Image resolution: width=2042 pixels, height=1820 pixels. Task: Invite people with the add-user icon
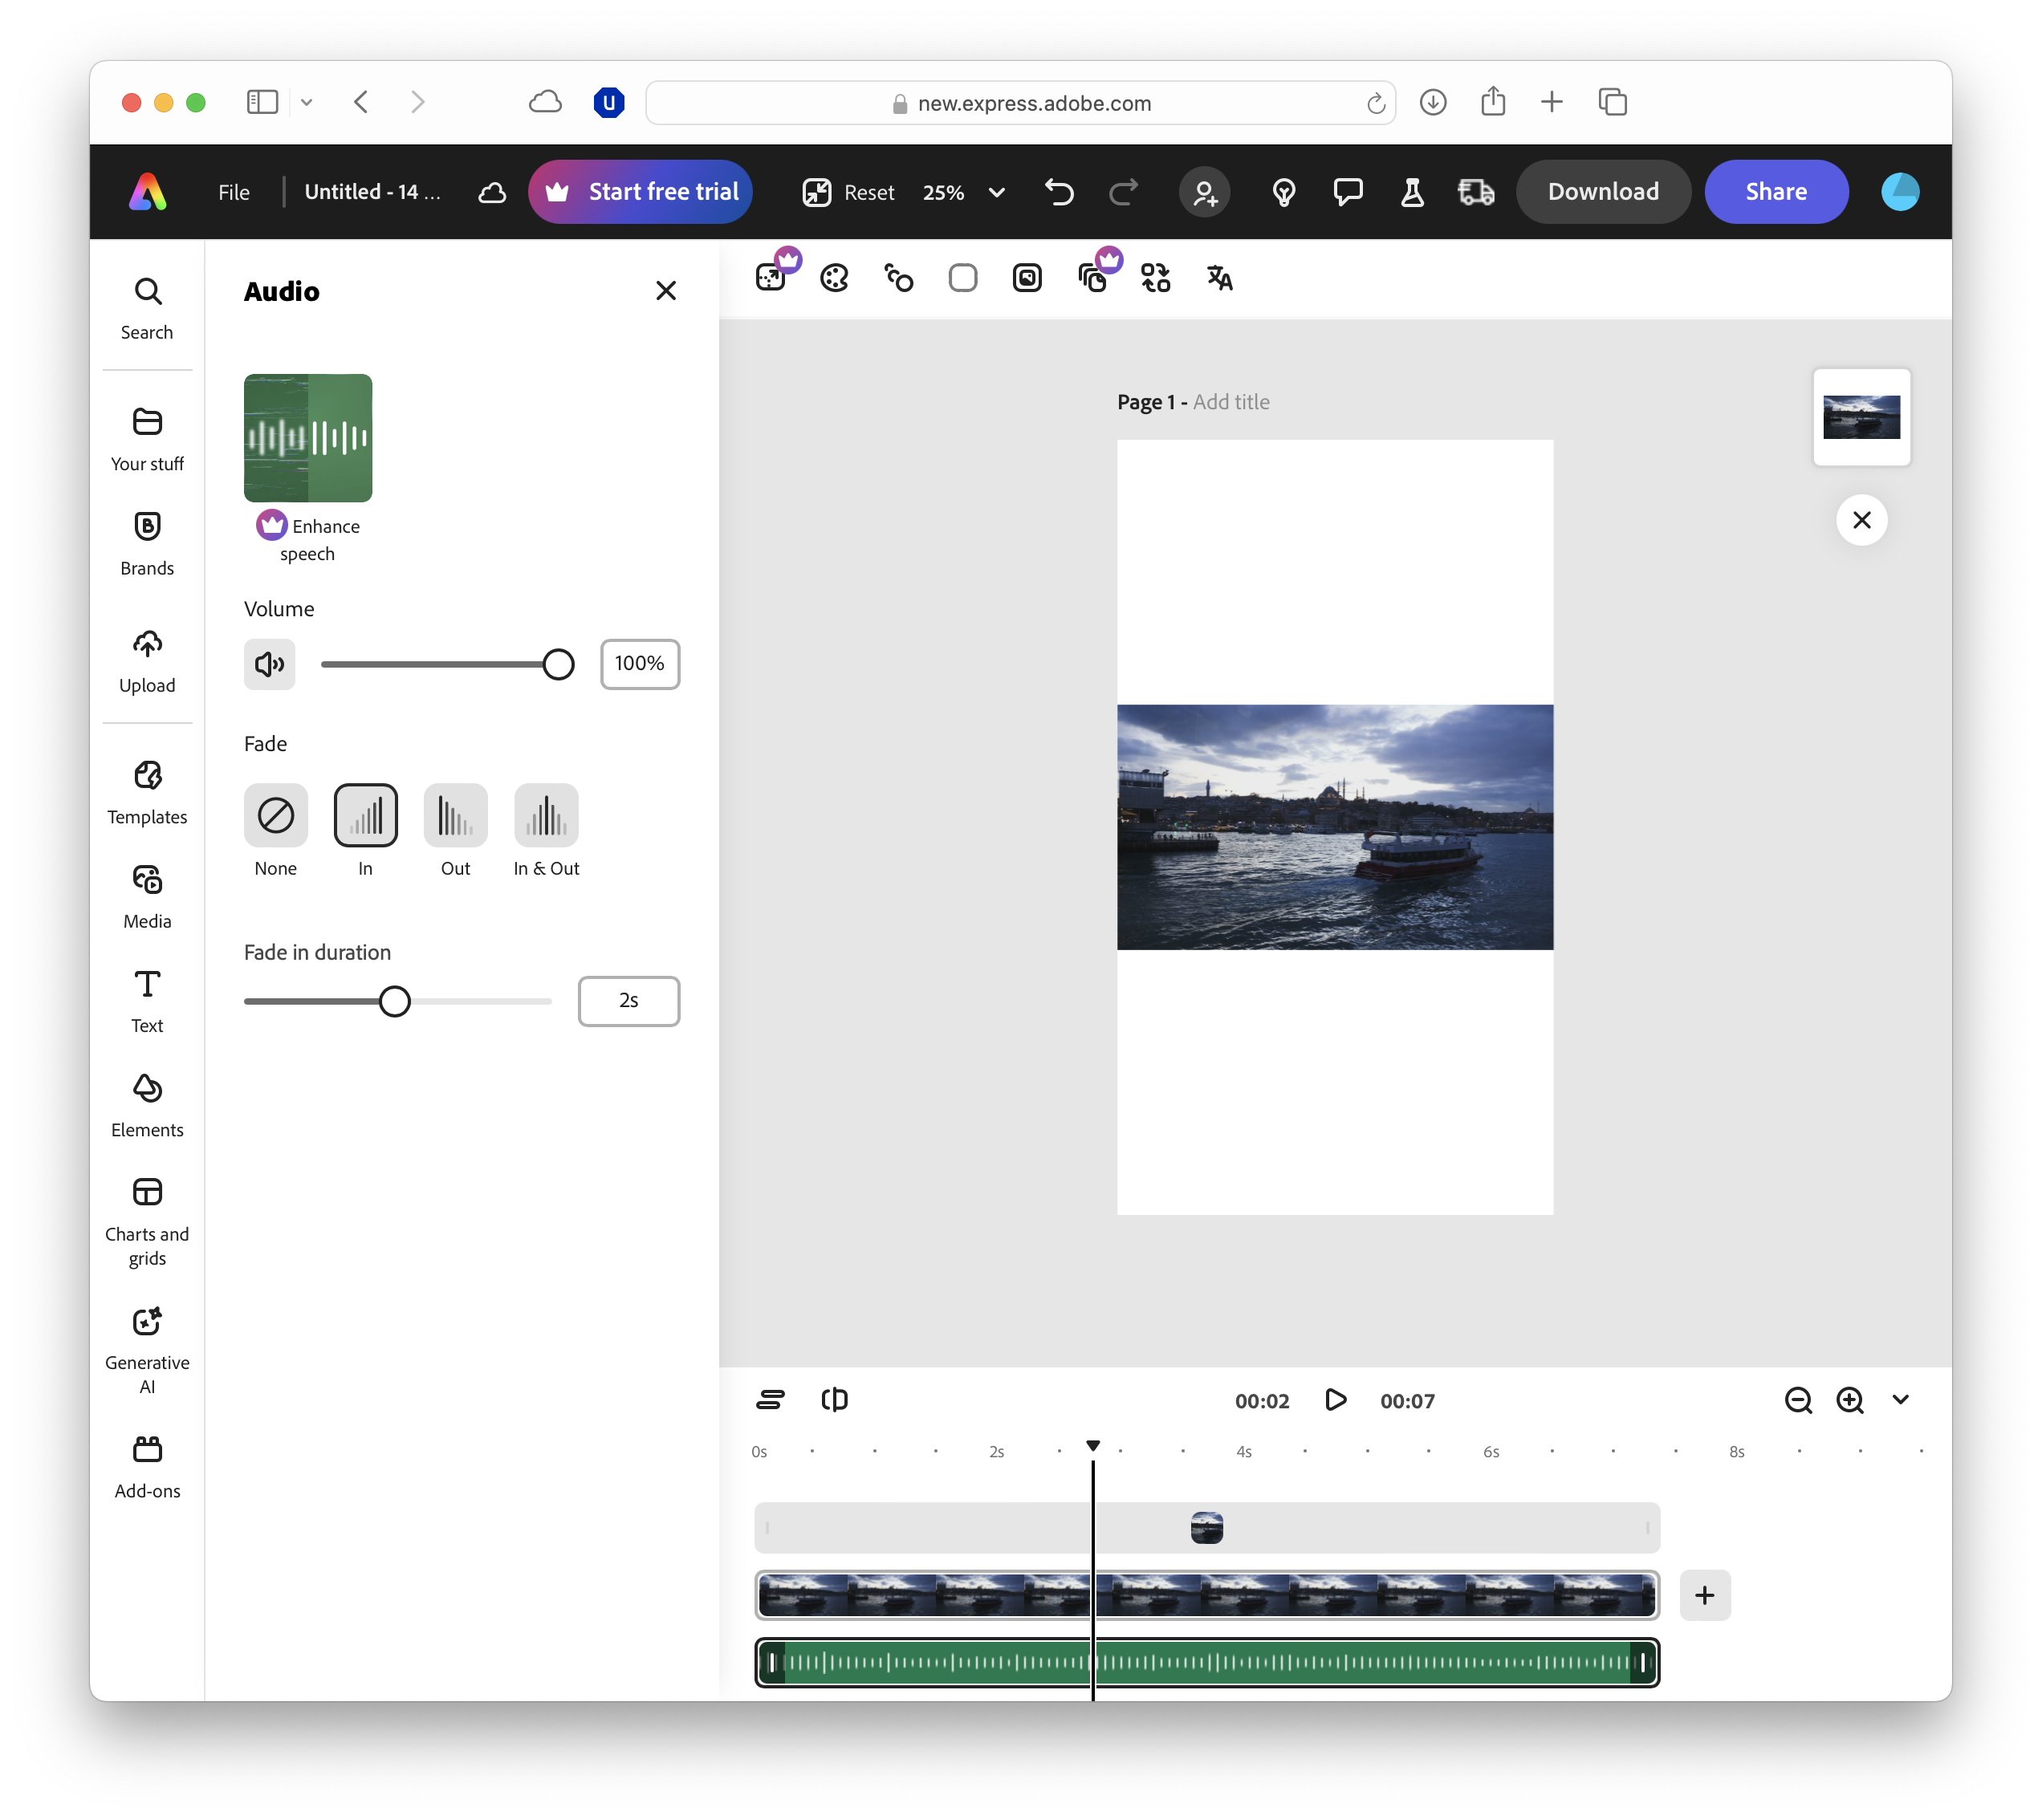(x=1205, y=191)
